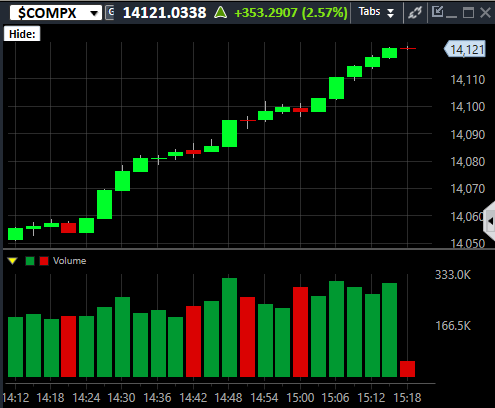Click the 14:12 time axis label
The width and height of the screenshot is (495, 408).
tap(15, 398)
